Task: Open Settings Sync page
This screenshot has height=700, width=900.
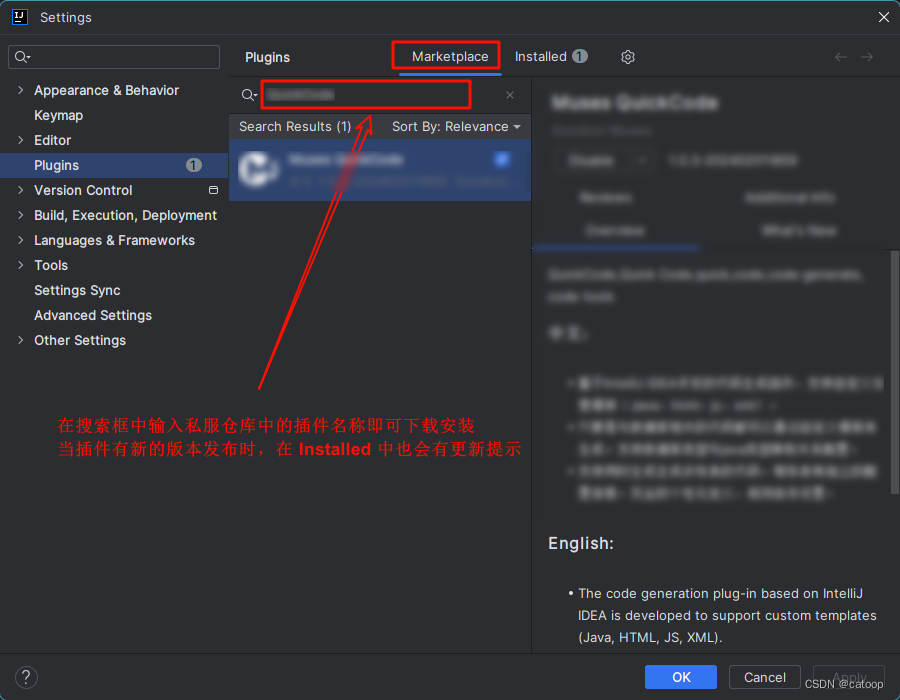Action: pos(77,290)
